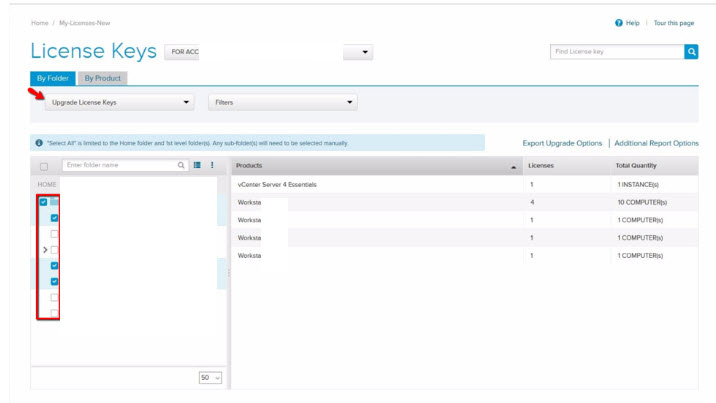
Task: Open the Filters dropdown
Action: [282, 102]
